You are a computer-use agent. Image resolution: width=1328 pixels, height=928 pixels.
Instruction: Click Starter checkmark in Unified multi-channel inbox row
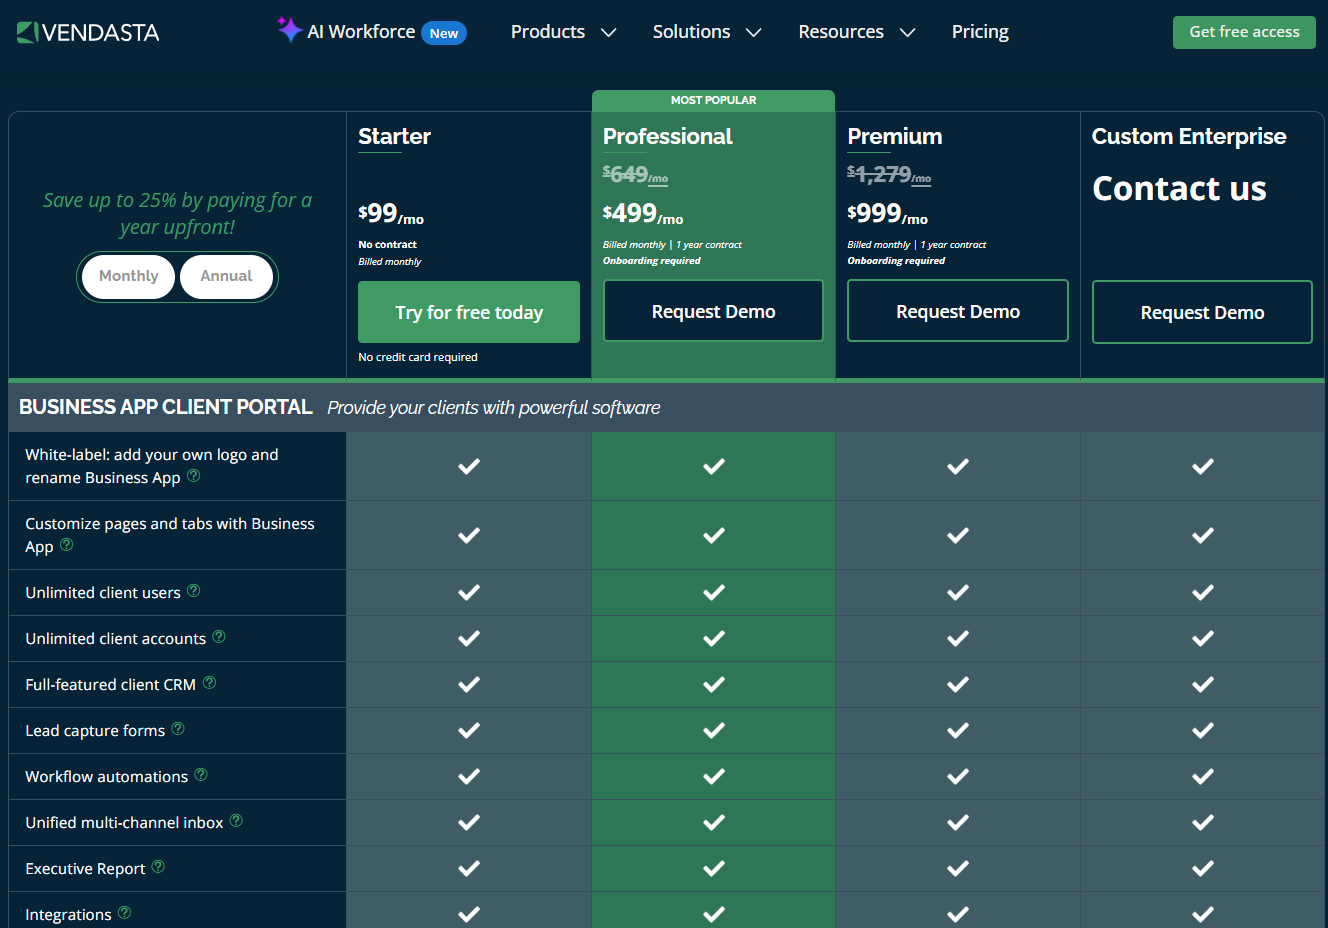469,822
